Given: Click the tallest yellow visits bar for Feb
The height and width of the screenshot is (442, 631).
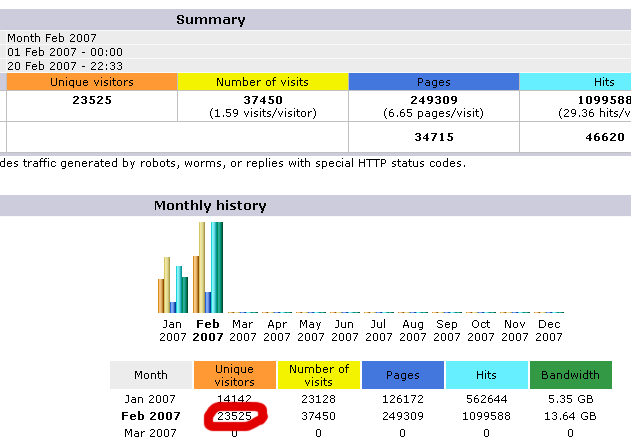Looking at the screenshot, I should click(202, 267).
